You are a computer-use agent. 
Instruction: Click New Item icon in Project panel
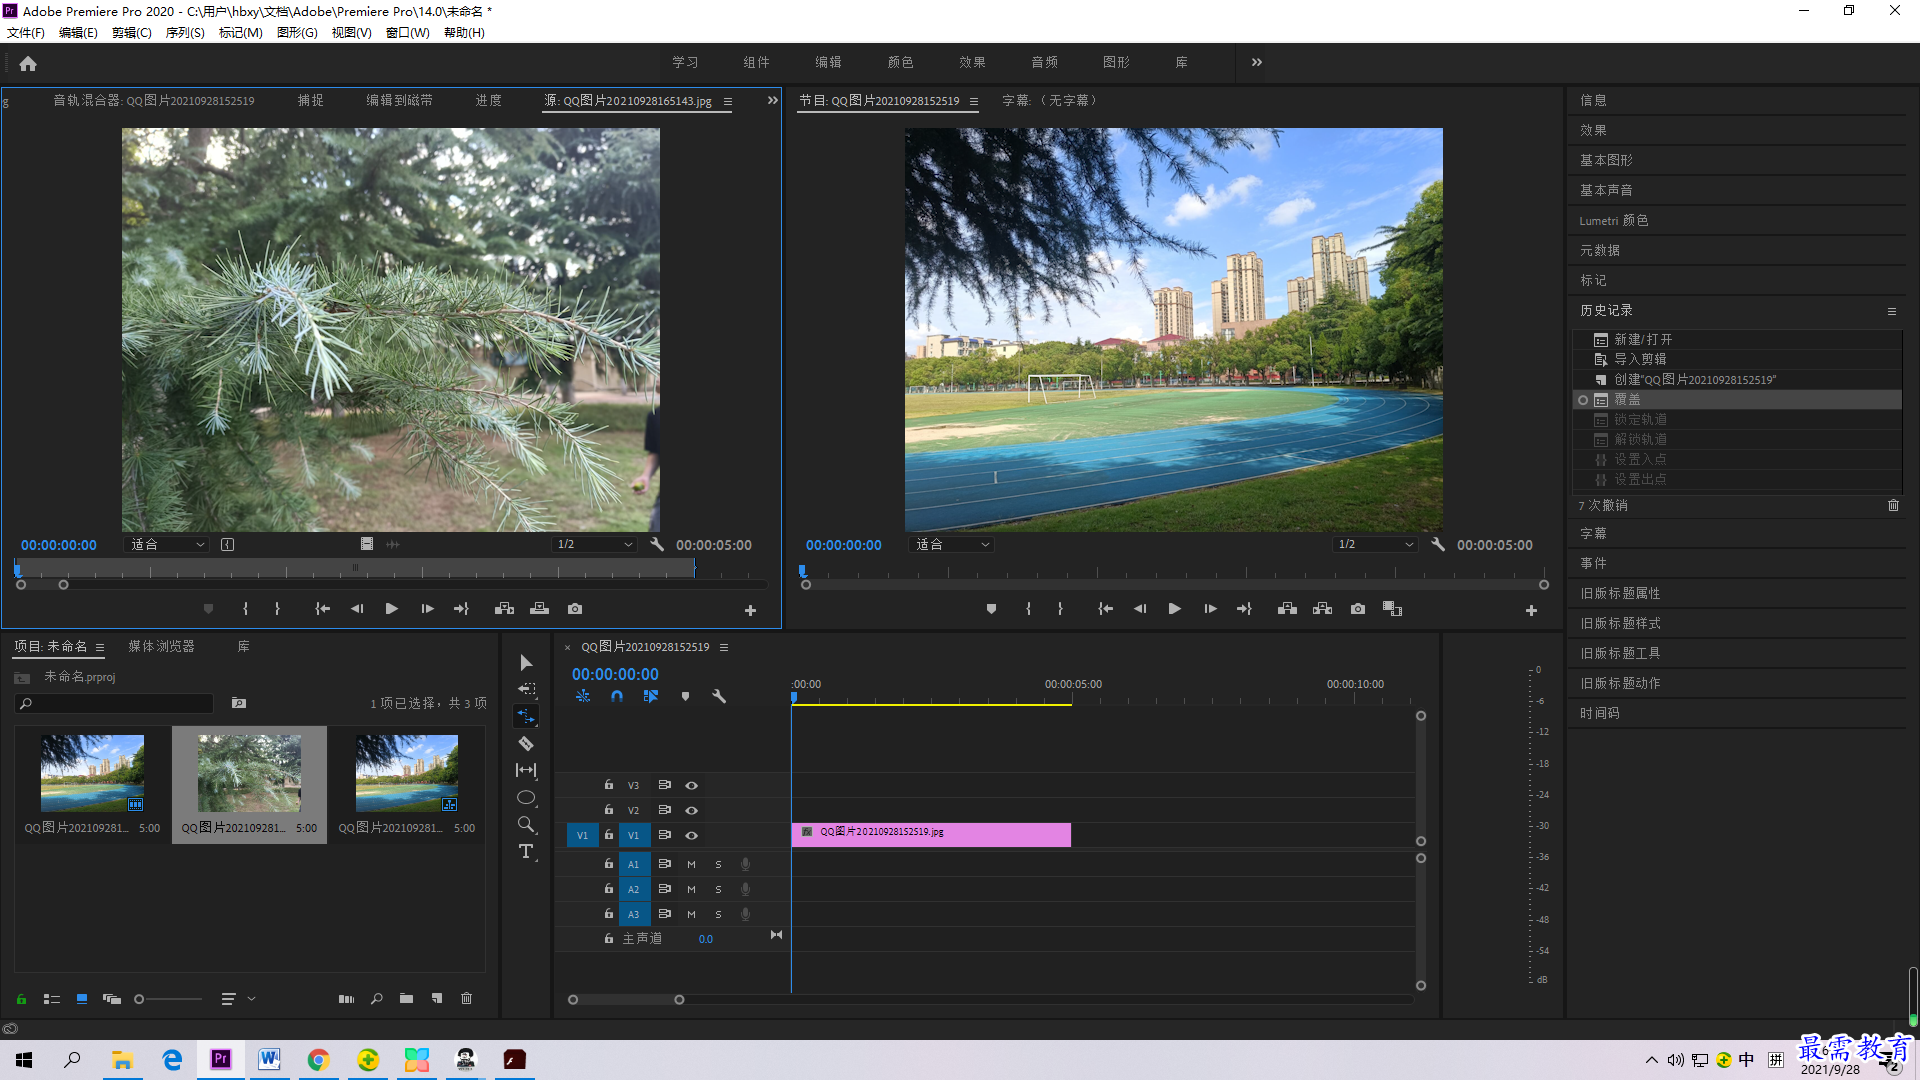pos(437,998)
